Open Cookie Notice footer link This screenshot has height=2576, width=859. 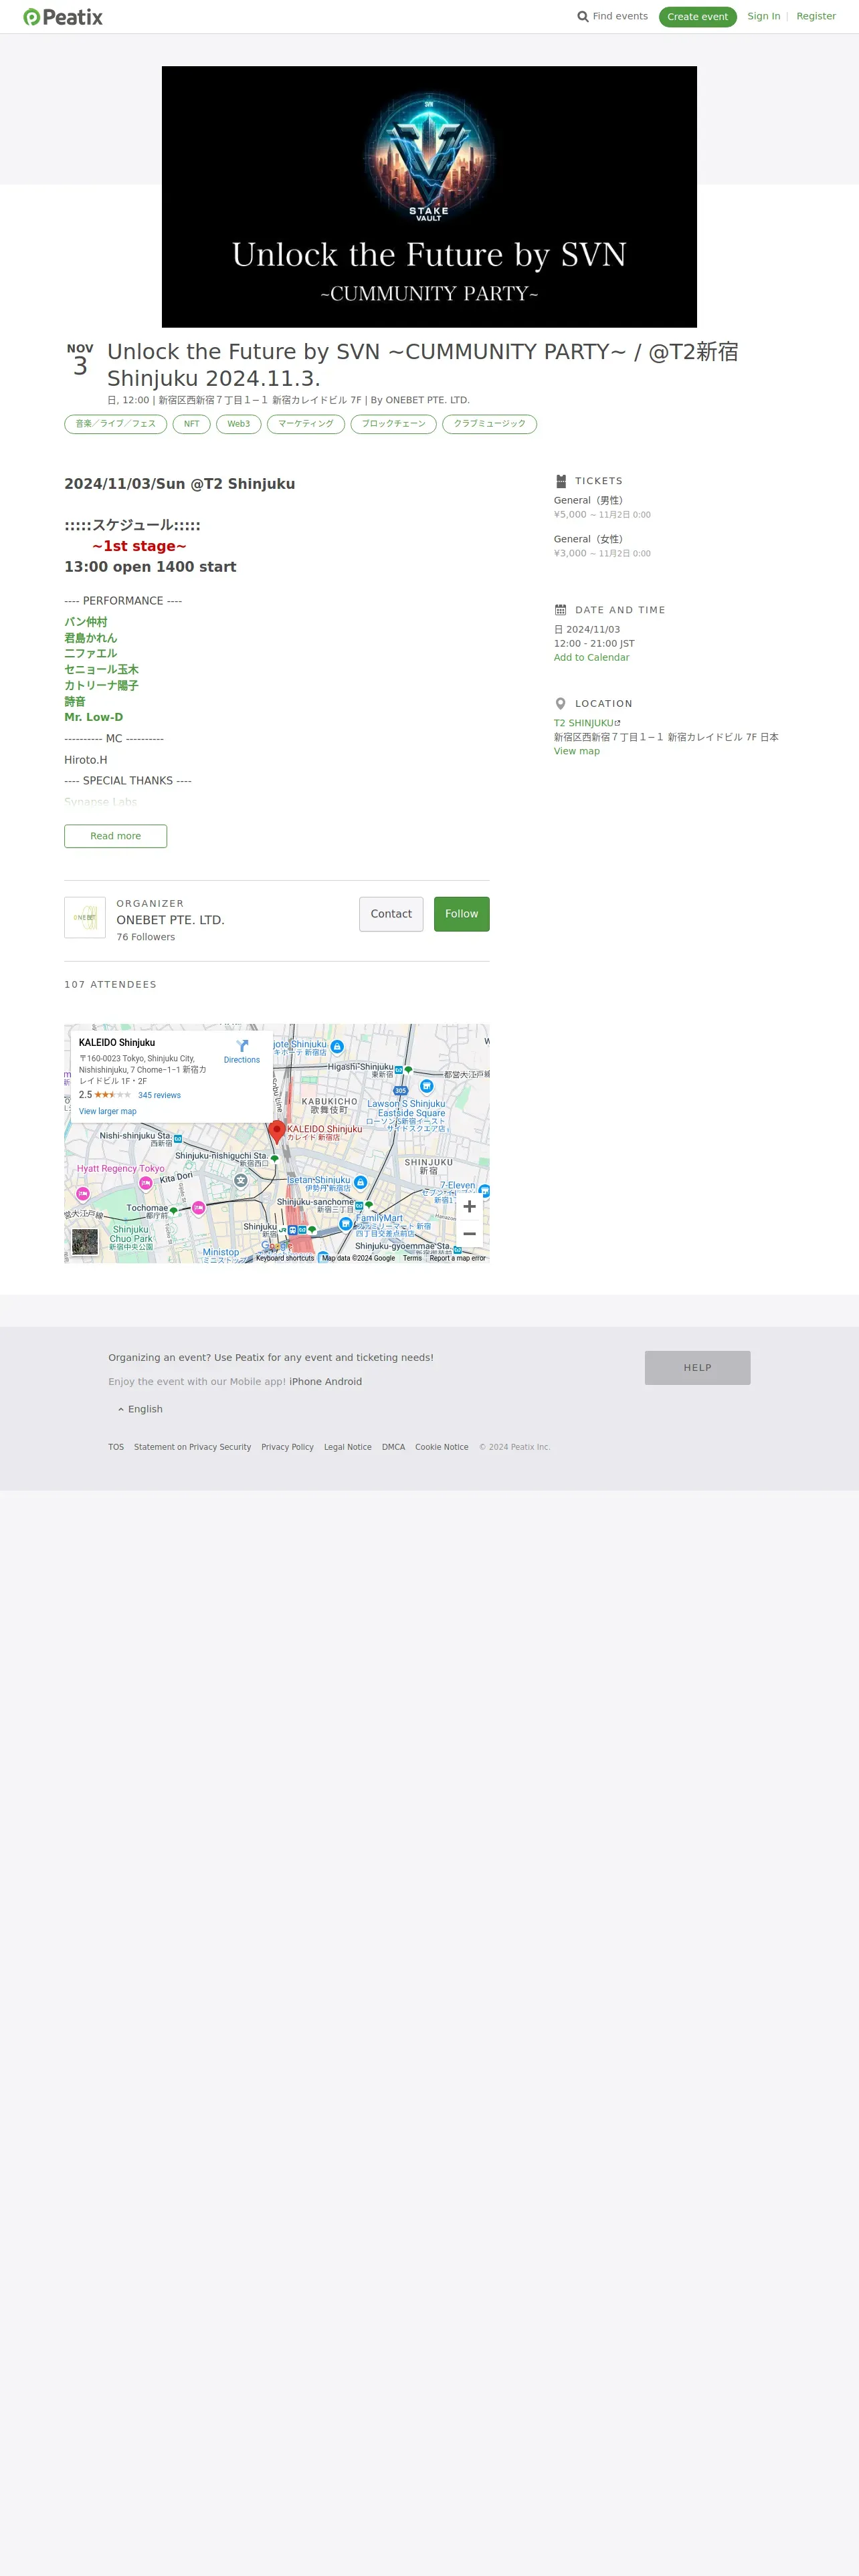click(x=442, y=1447)
